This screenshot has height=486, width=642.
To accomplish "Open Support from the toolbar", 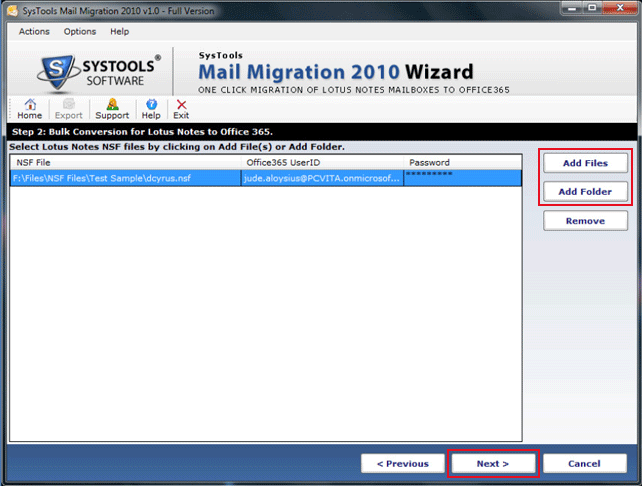I will click(112, 109).
